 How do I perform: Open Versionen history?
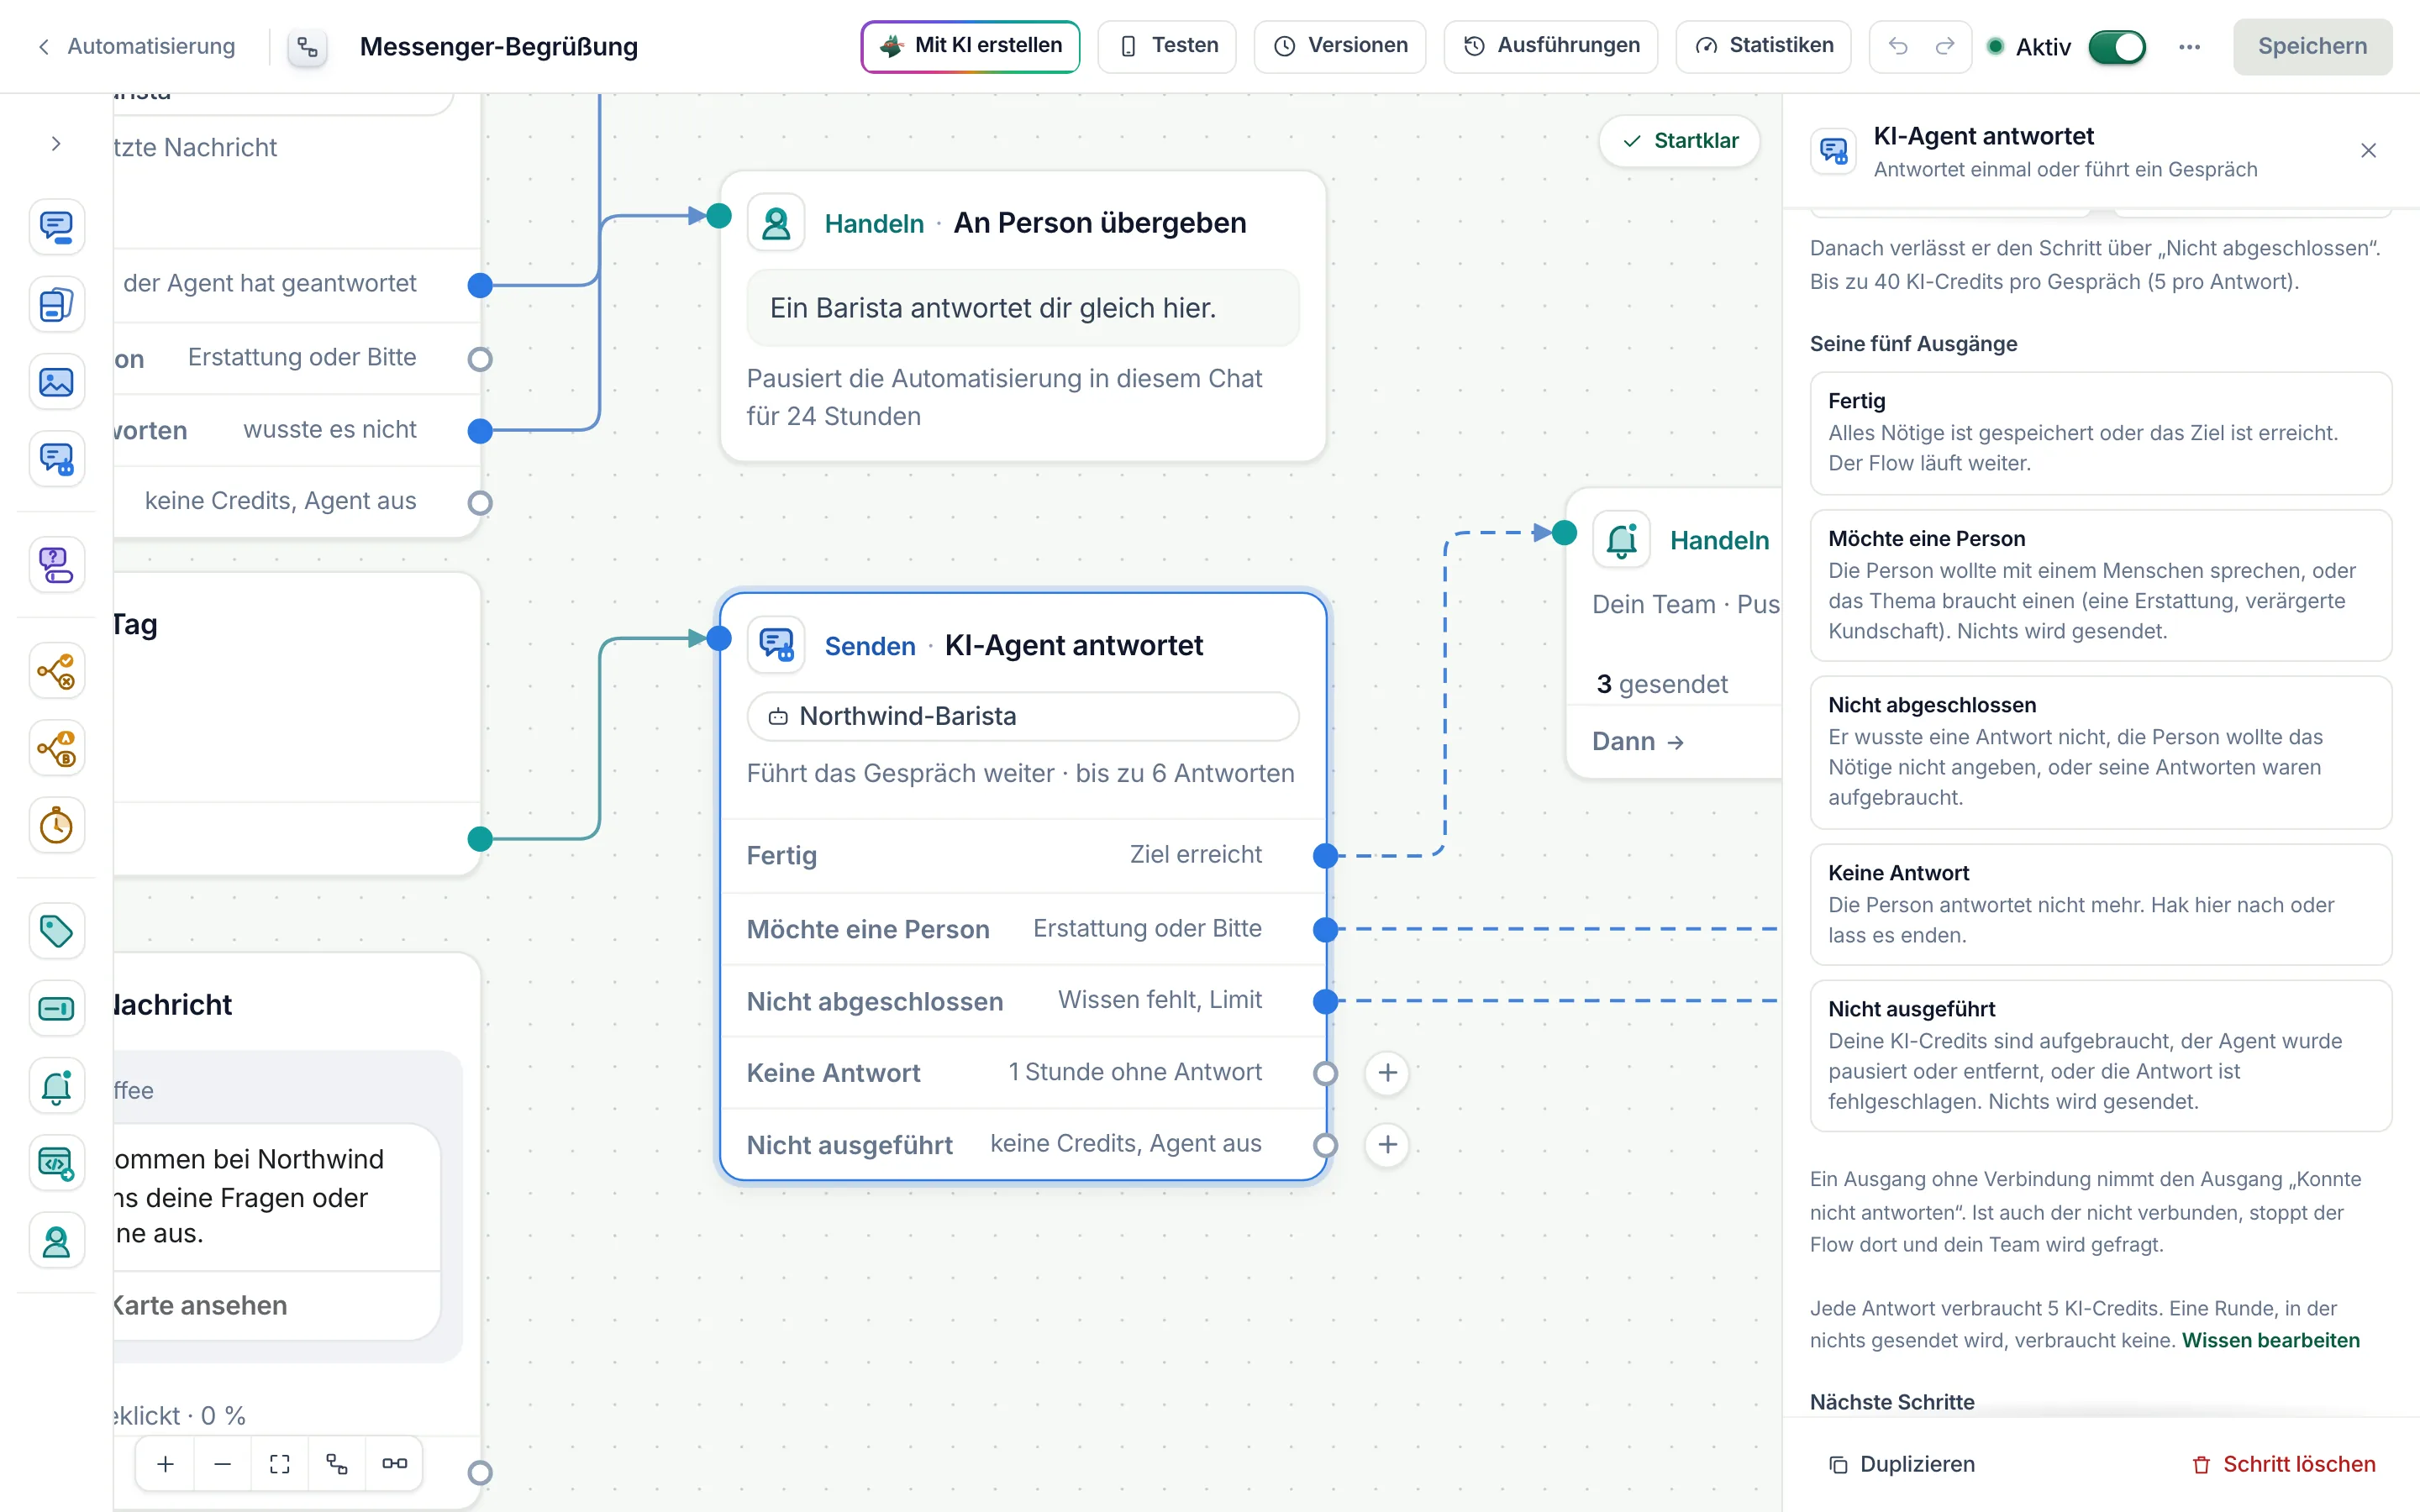[x=1340, y=46]
